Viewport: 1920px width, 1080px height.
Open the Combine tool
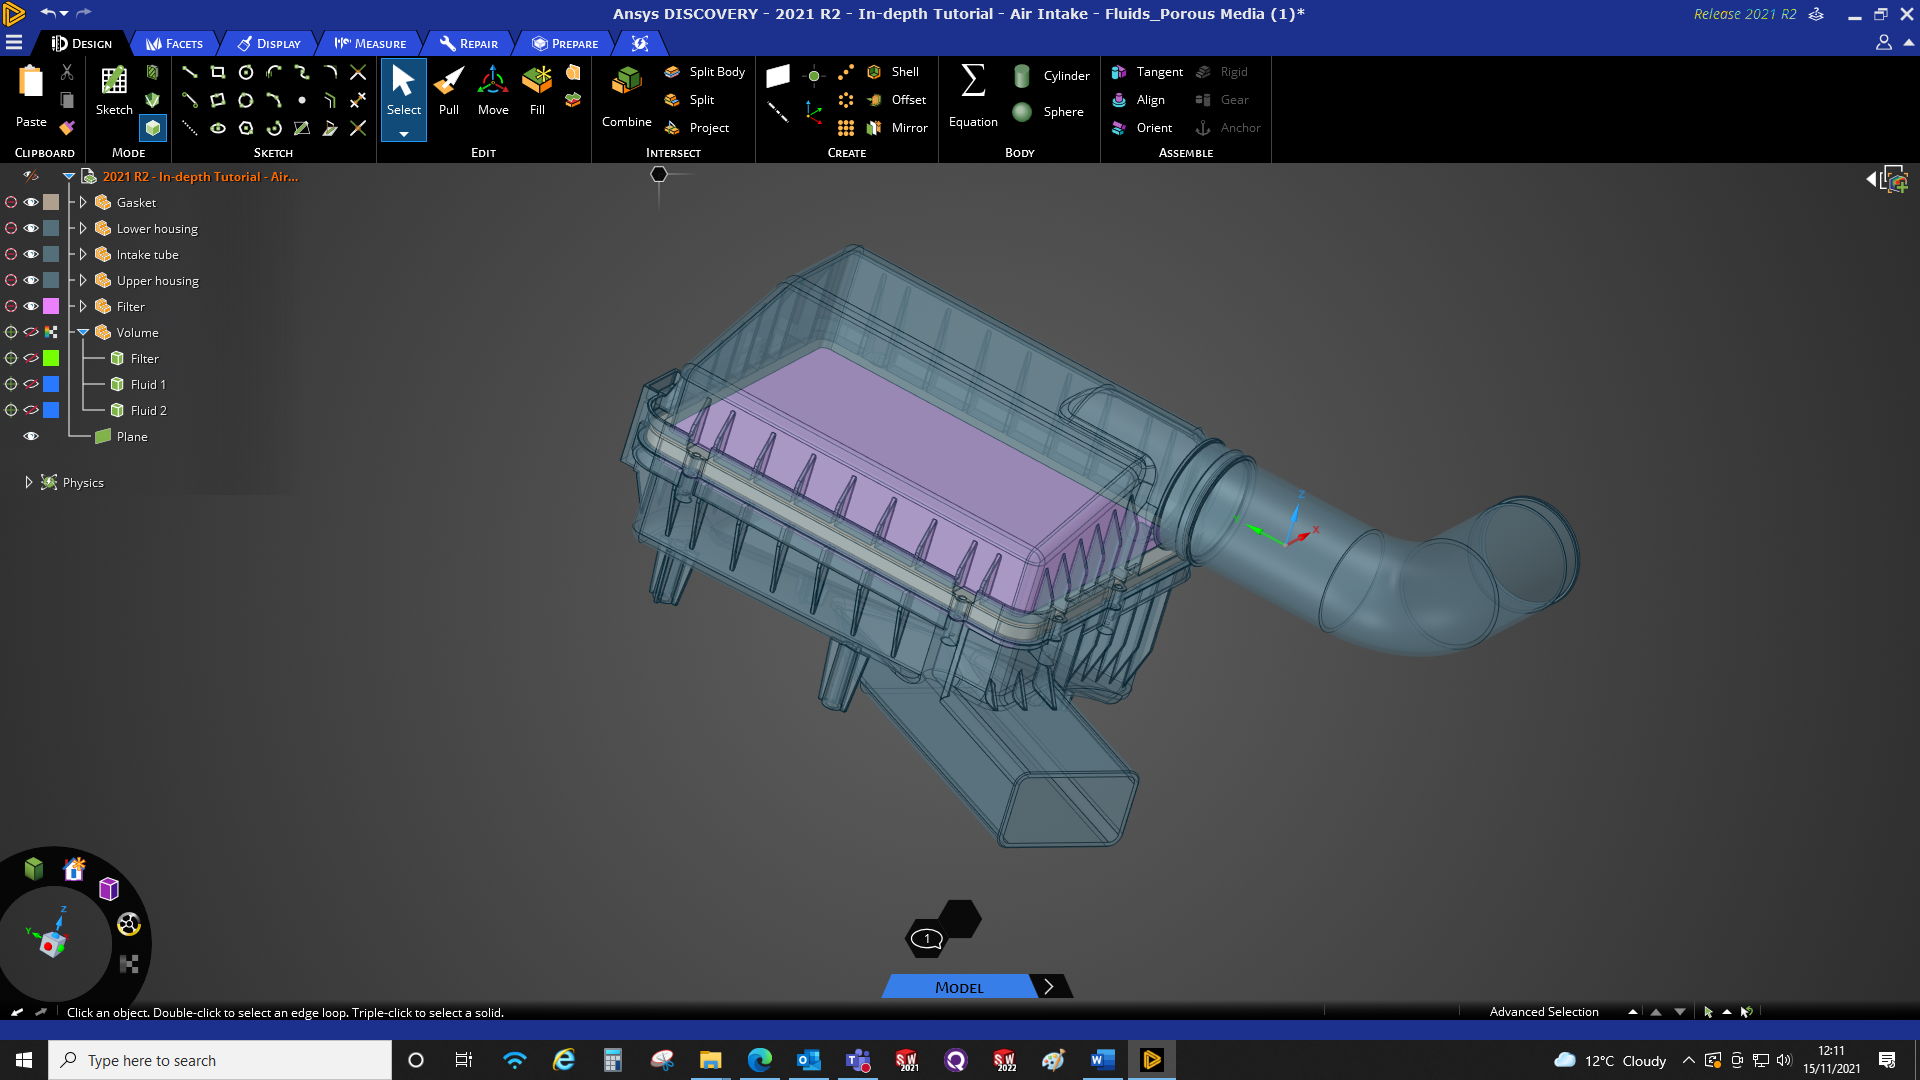point(627,98)
